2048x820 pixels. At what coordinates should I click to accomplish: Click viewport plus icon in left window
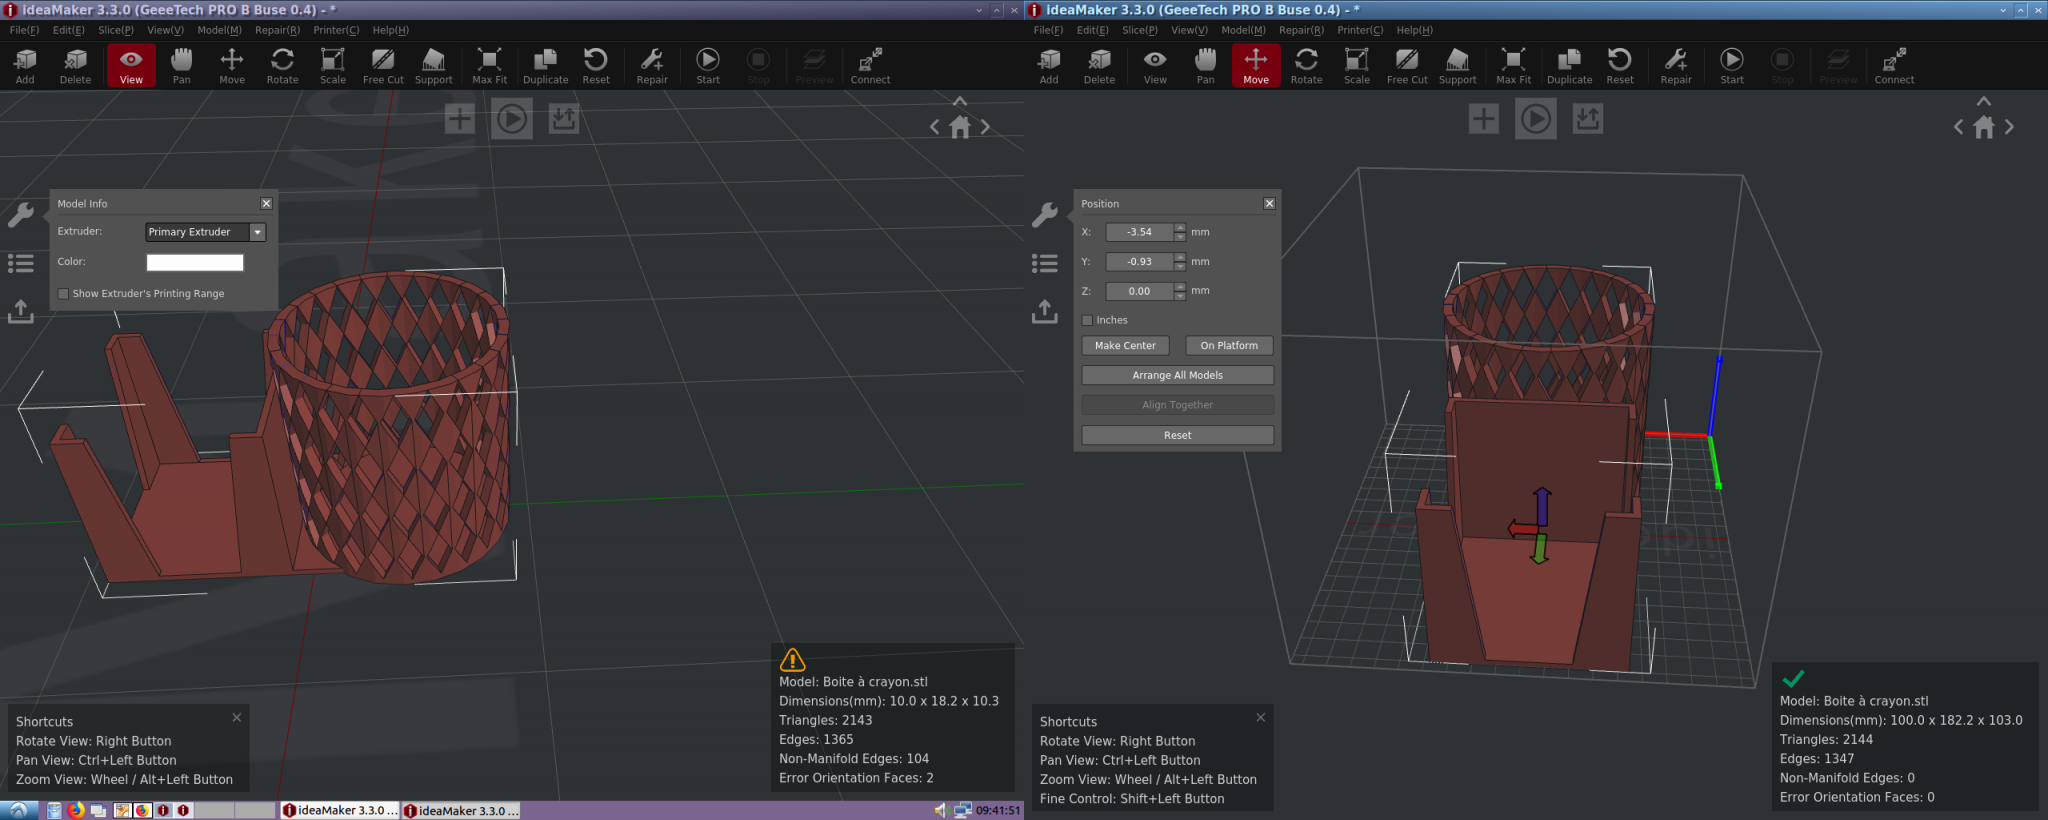click(x=460, y=120)
